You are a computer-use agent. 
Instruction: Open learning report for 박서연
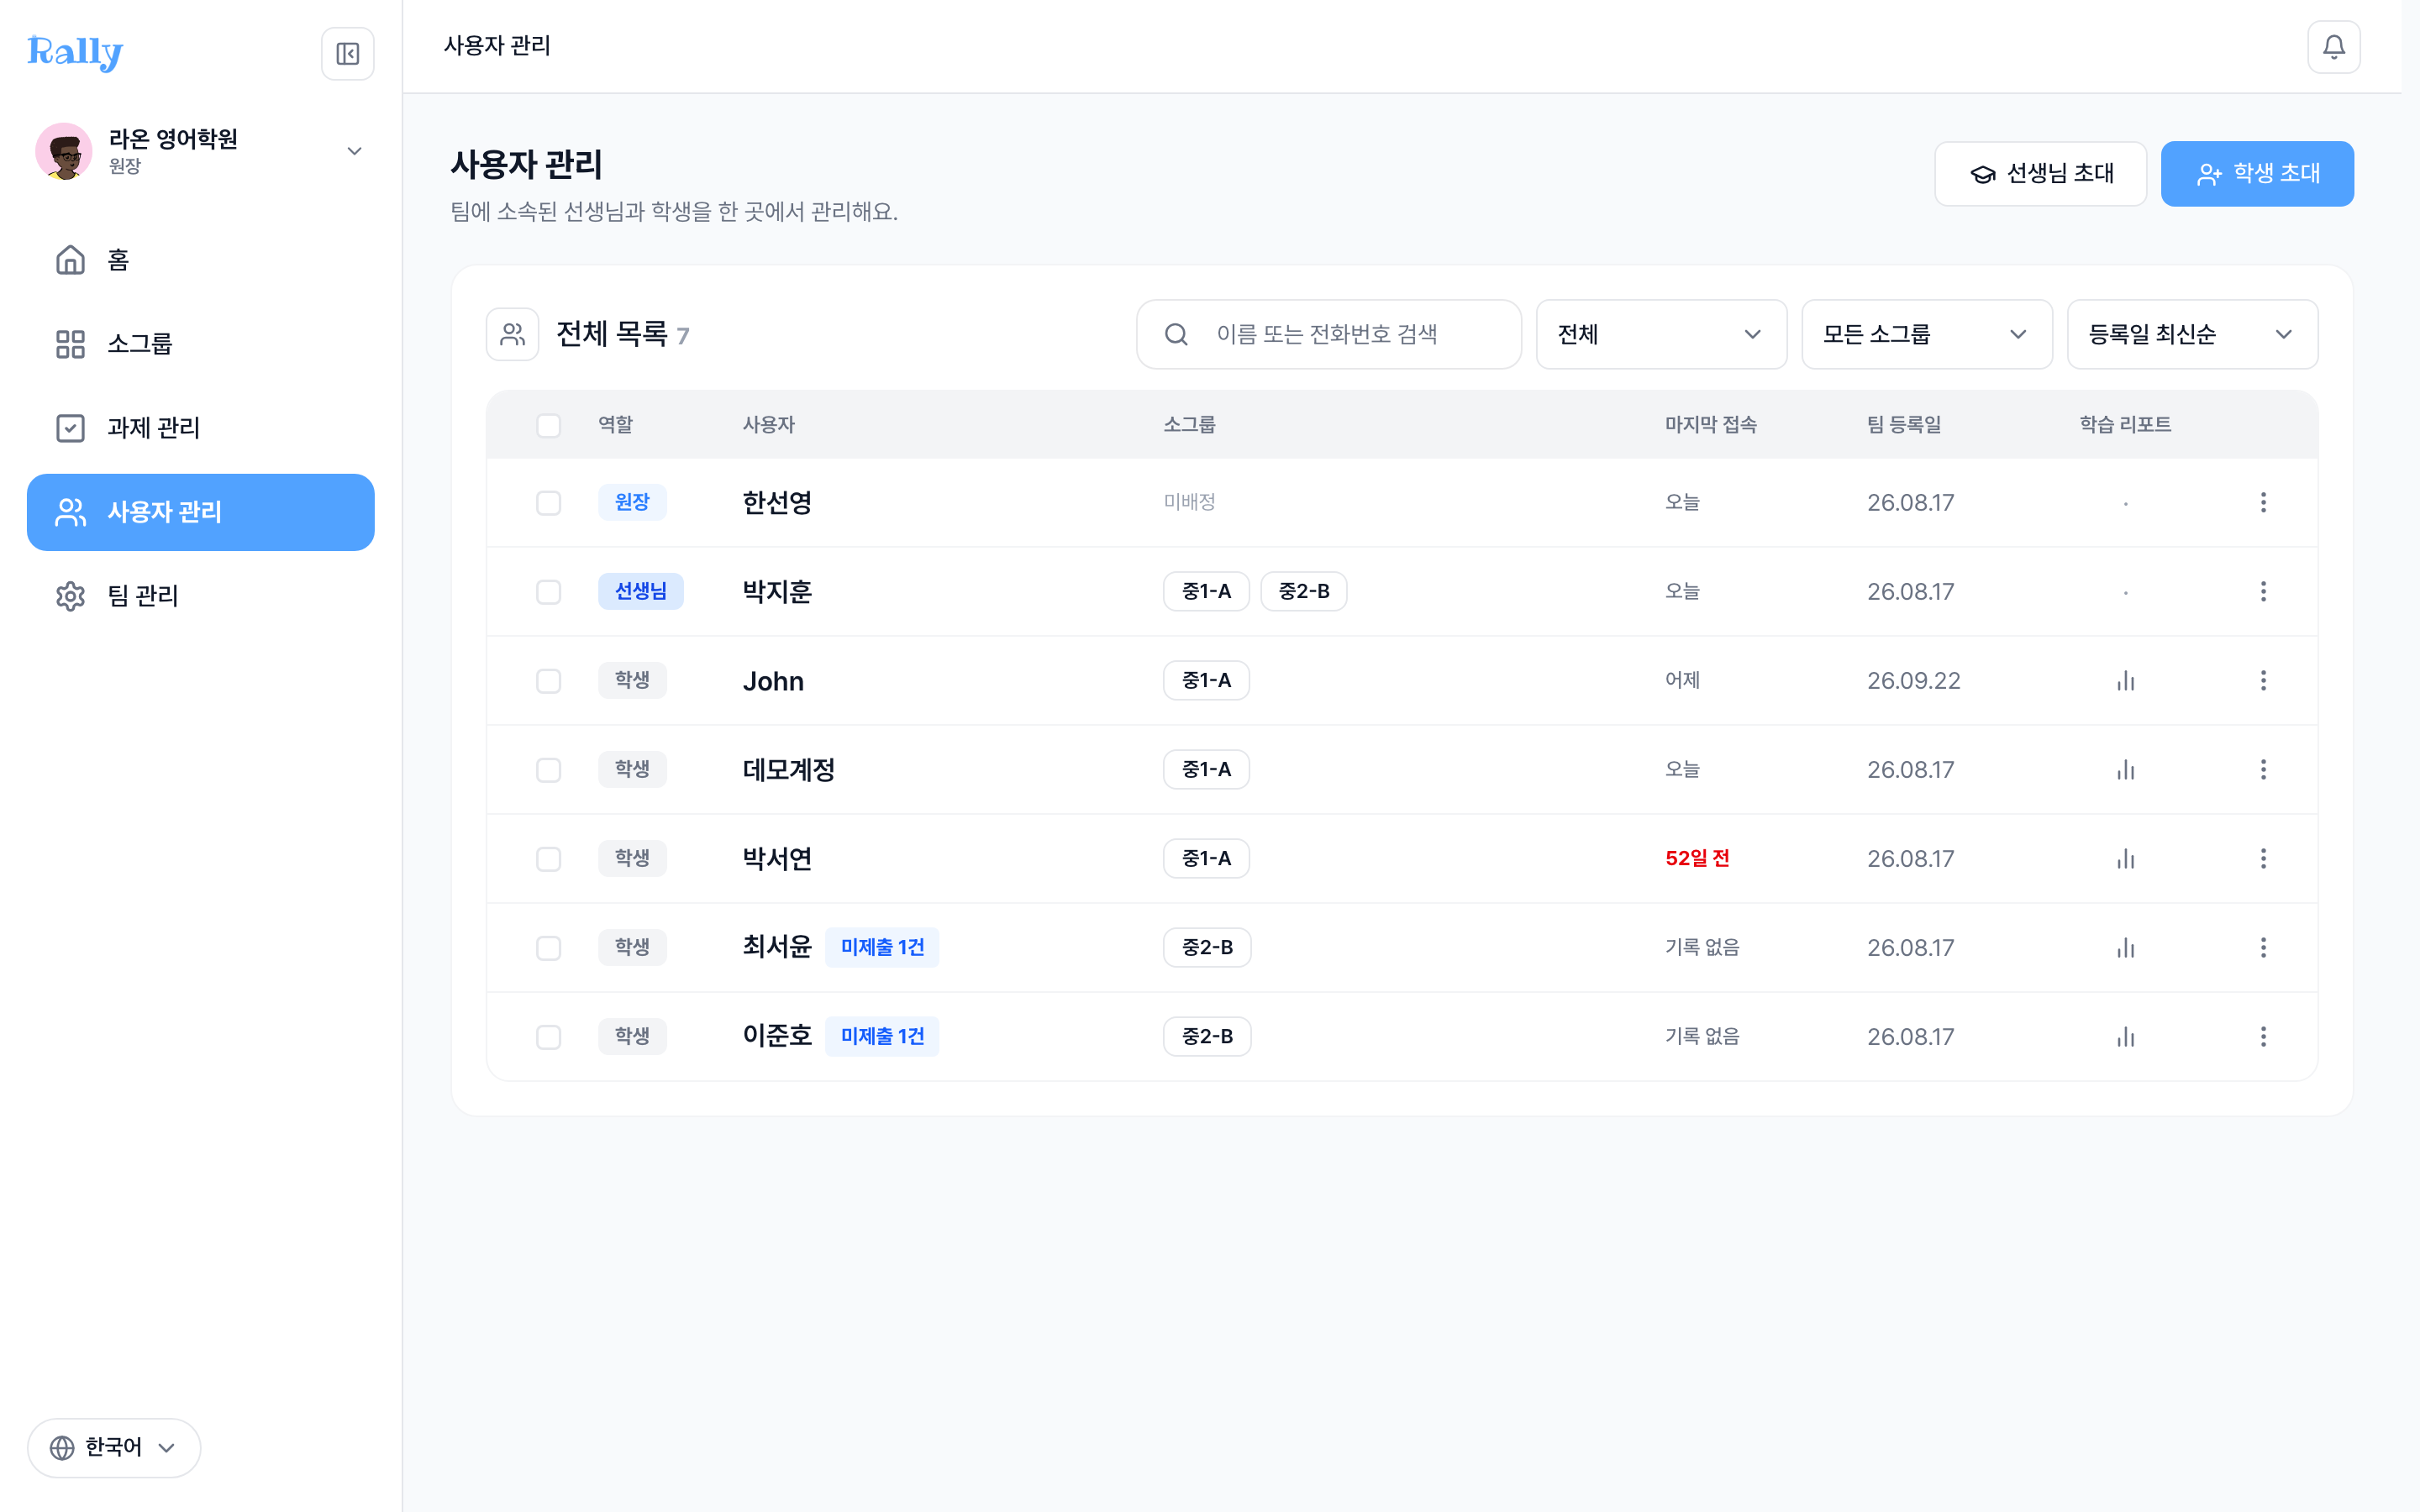(2125, 859)
